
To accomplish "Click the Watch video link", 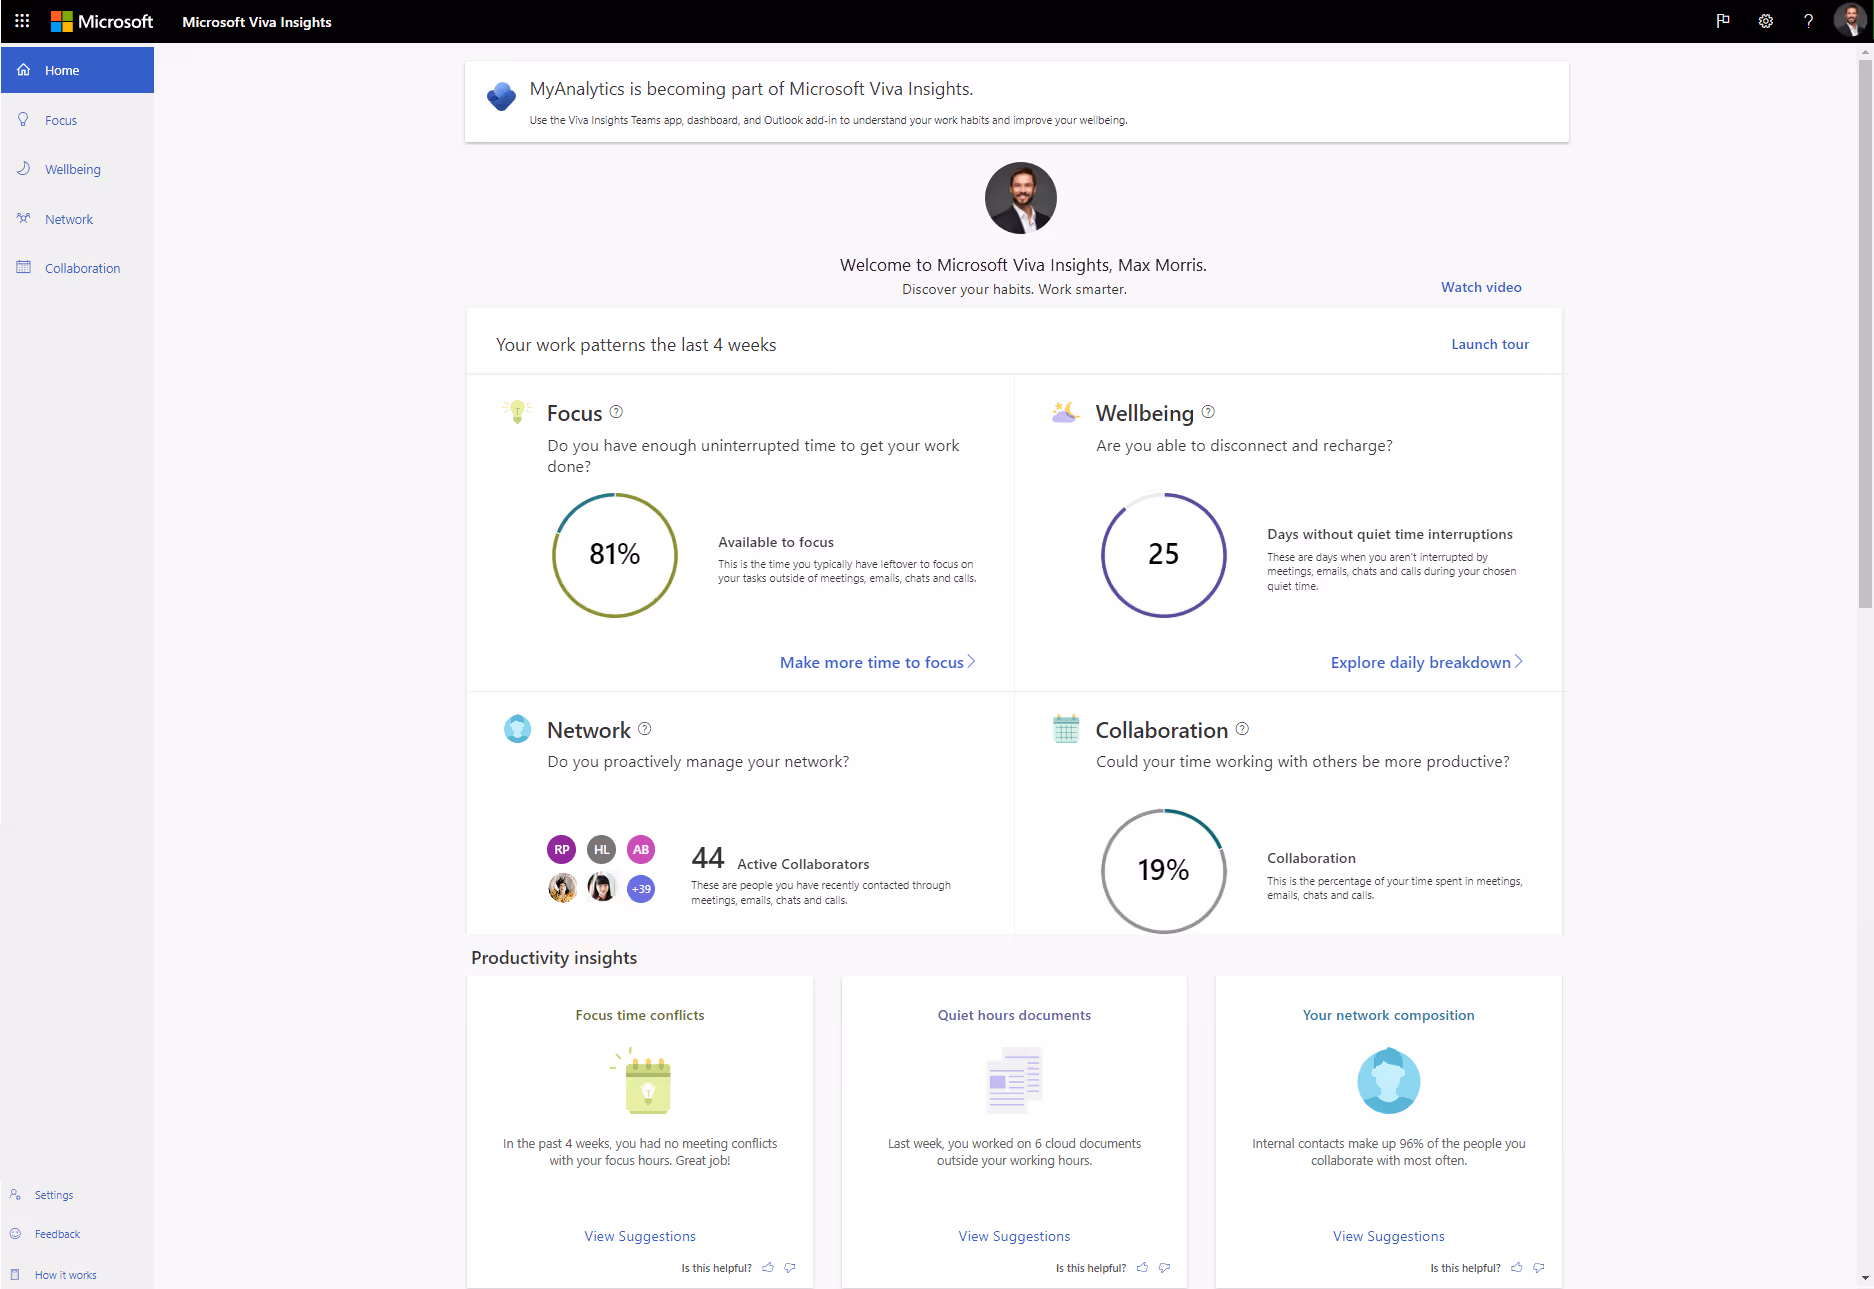I will (x=1481, y=287).
